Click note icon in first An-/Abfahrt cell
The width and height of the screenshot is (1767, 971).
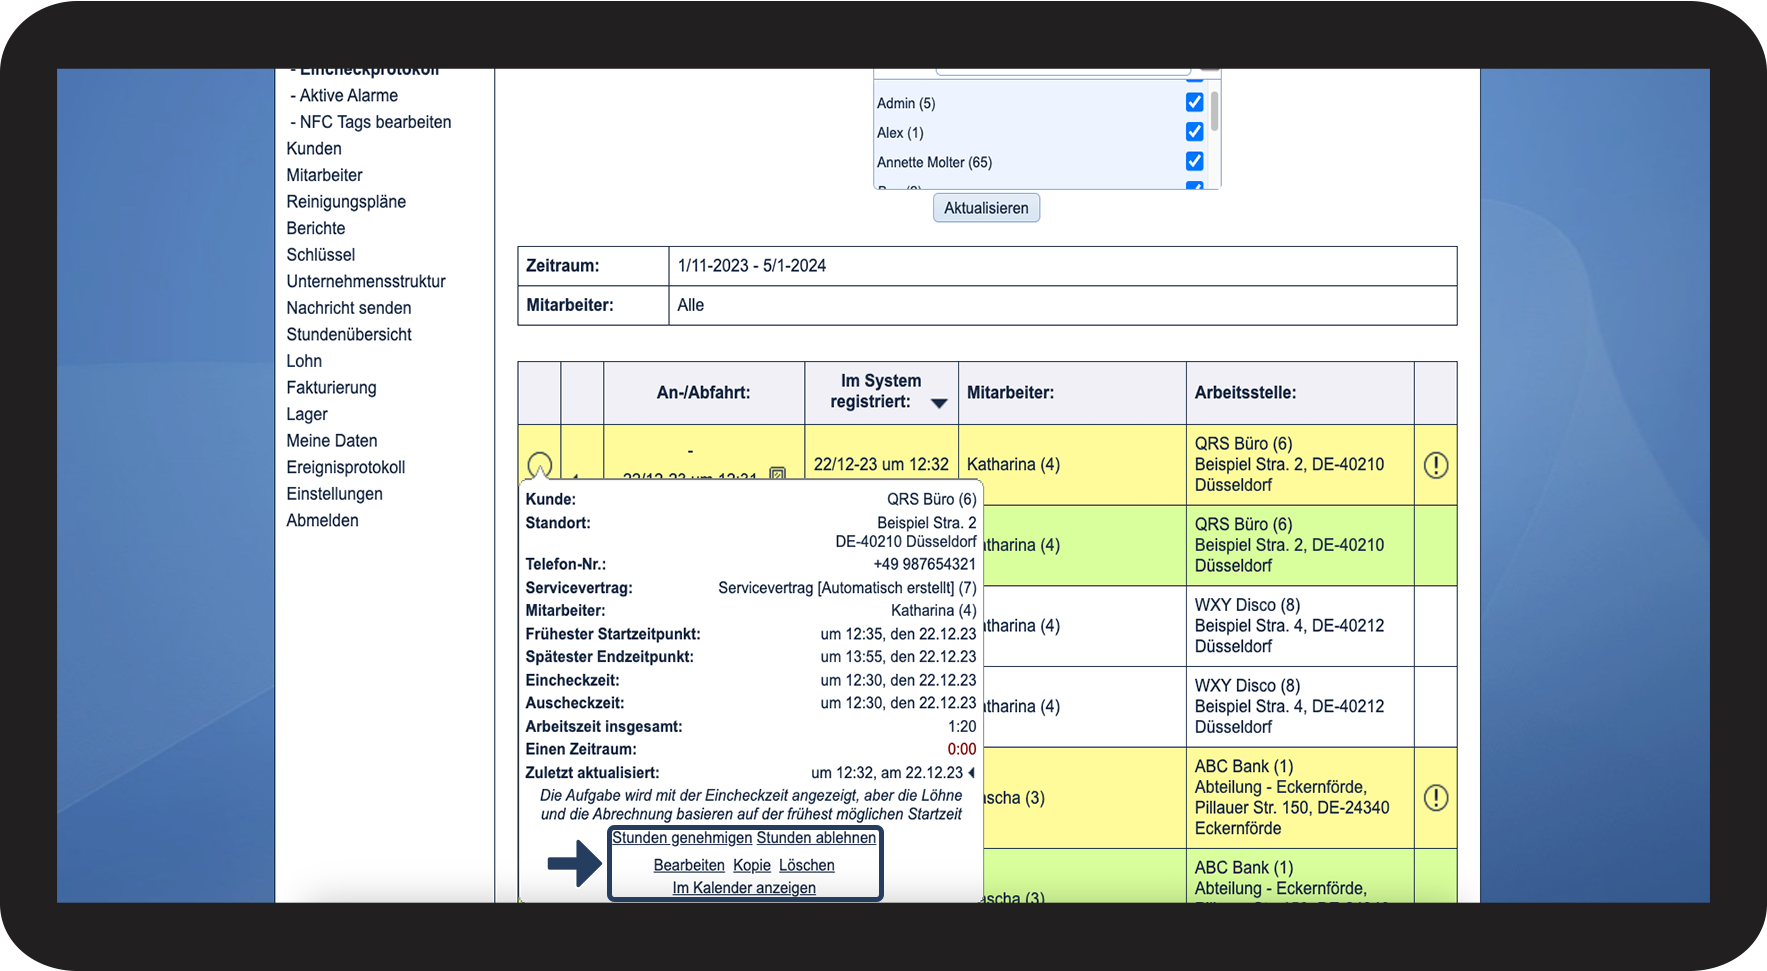(x=777, y=473)
